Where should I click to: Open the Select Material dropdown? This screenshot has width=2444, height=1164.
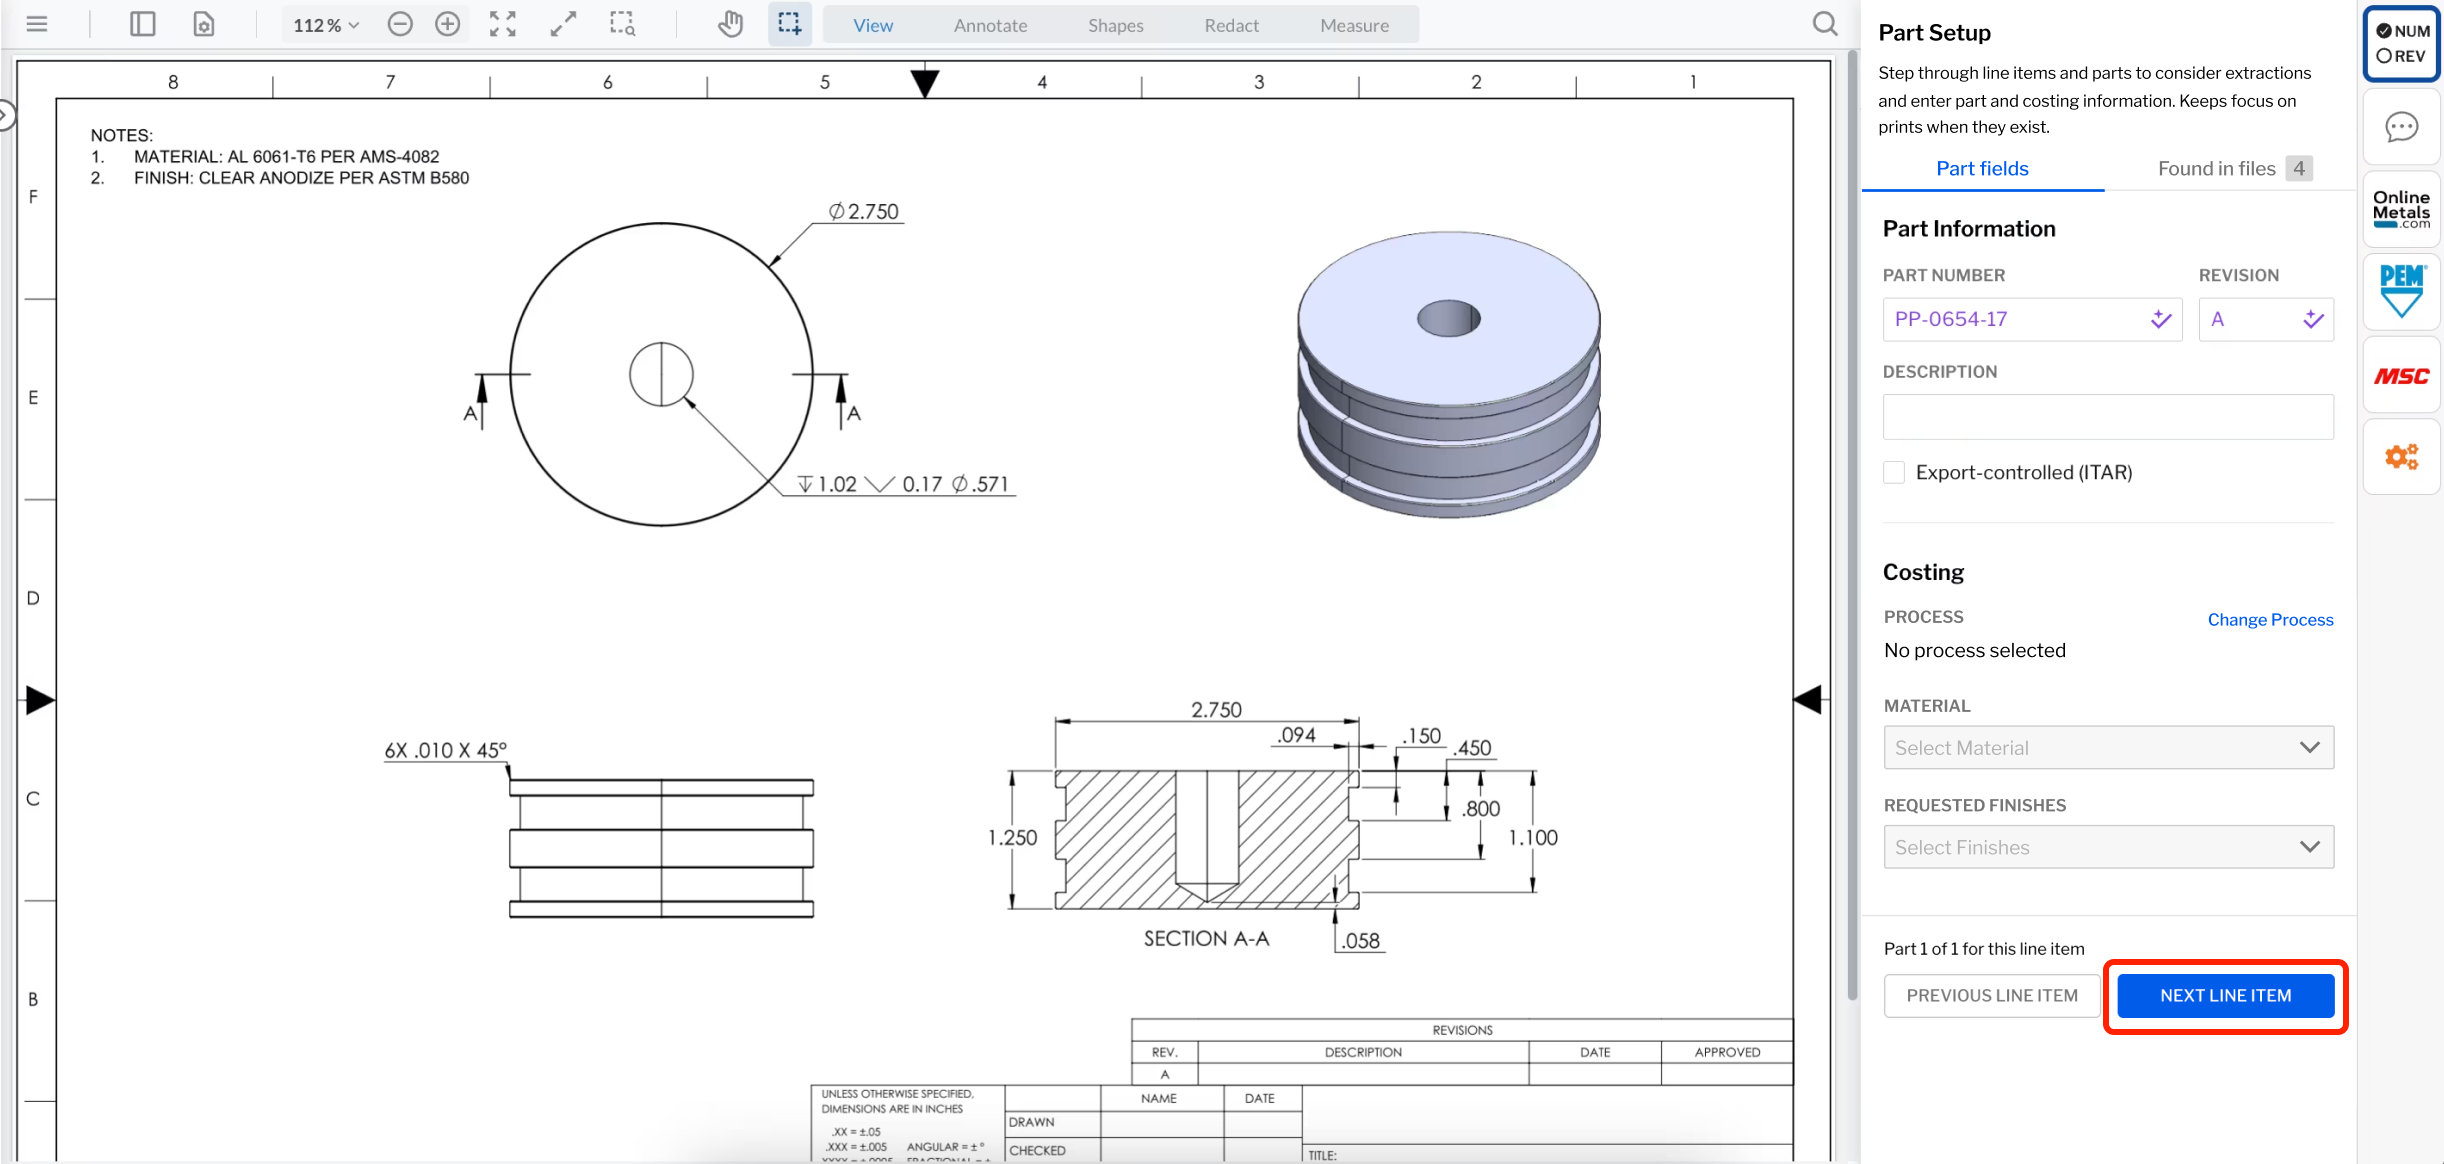(x=2107, y=747)
